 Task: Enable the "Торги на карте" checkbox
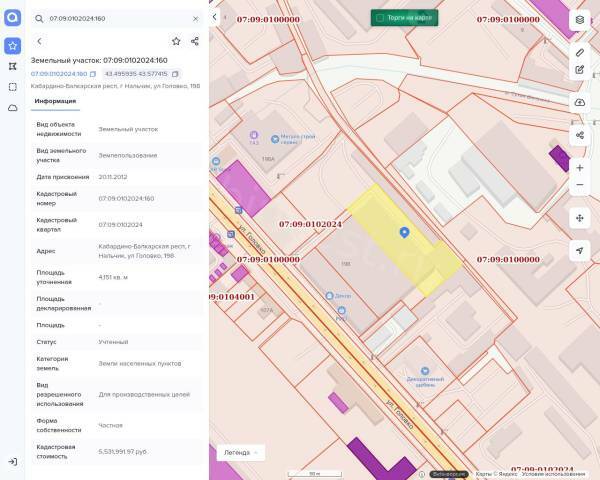(379, 17)
